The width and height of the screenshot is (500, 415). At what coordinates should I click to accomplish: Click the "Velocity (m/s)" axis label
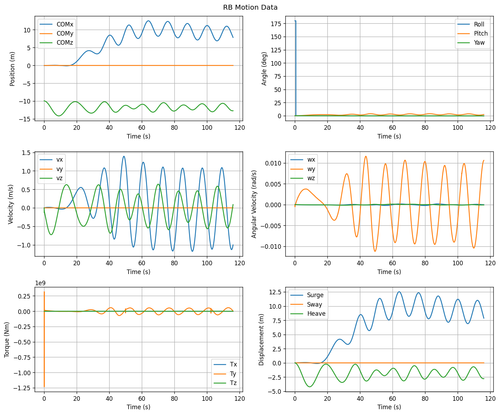click(x=11, y=204)
